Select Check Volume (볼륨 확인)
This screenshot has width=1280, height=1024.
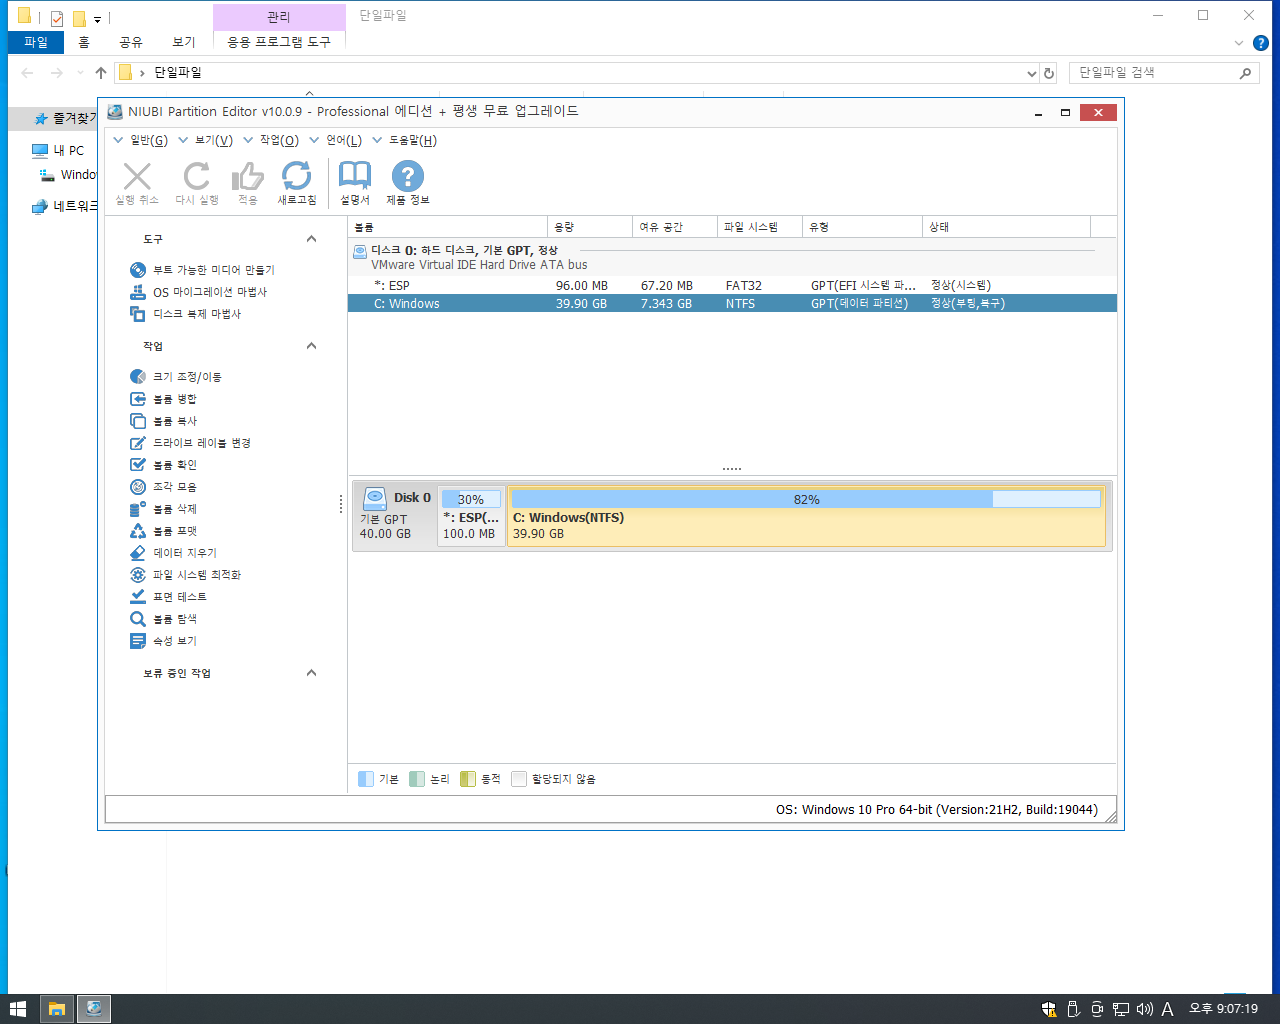(164, 465)
